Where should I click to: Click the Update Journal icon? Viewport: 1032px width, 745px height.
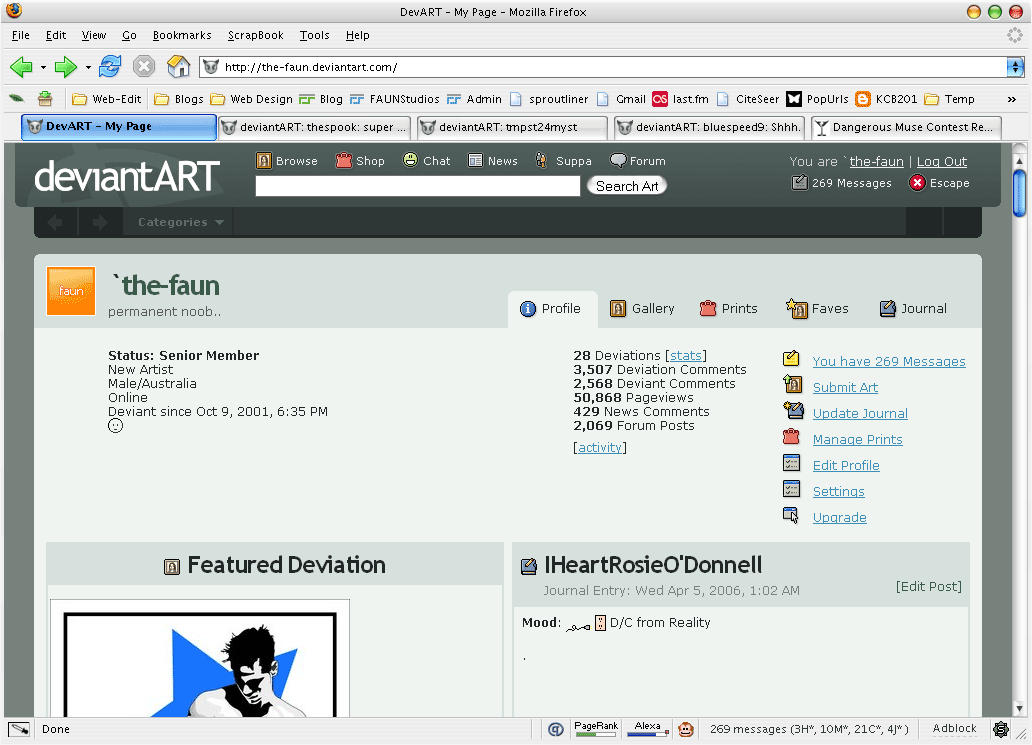tap(794, 411)
